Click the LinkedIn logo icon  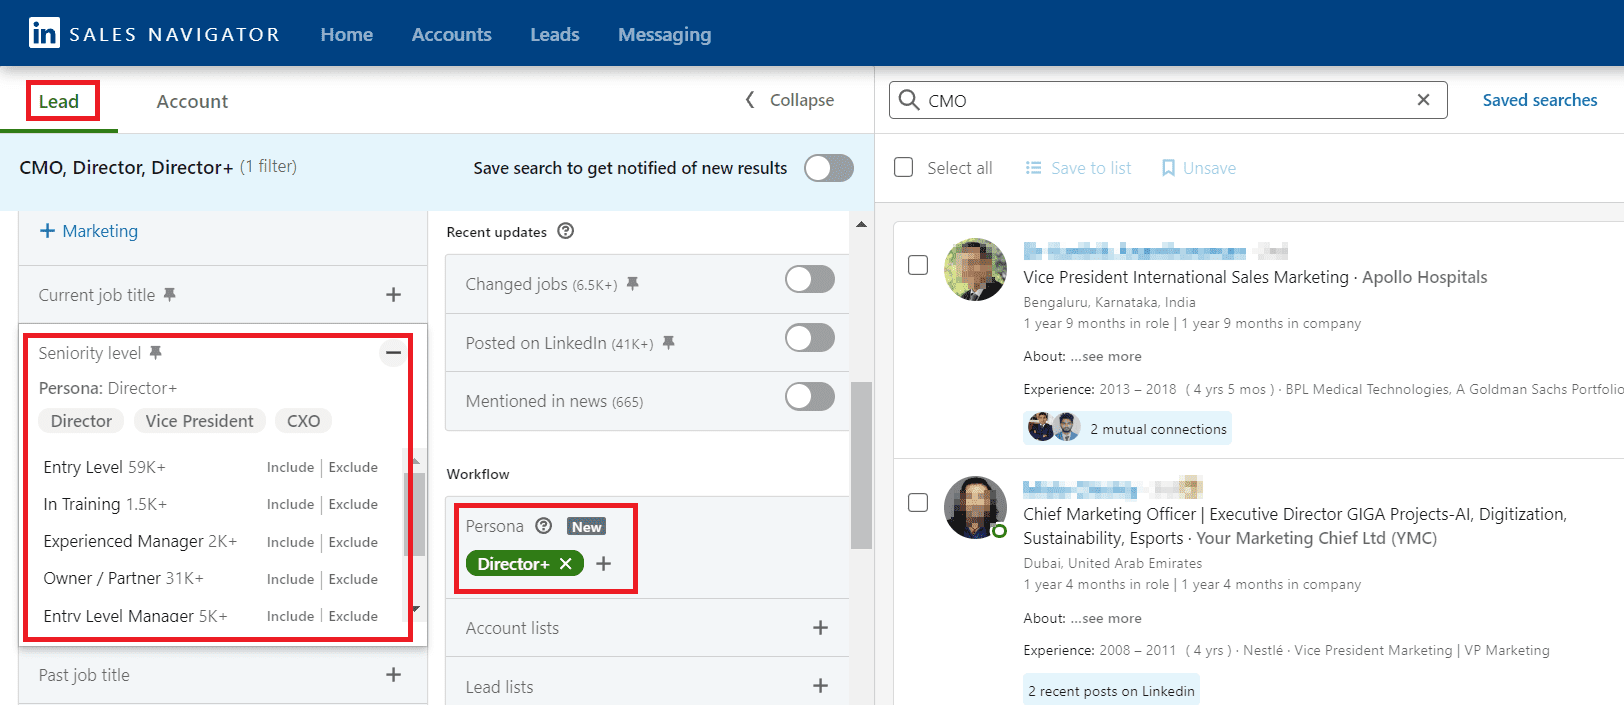click(44, 33)
